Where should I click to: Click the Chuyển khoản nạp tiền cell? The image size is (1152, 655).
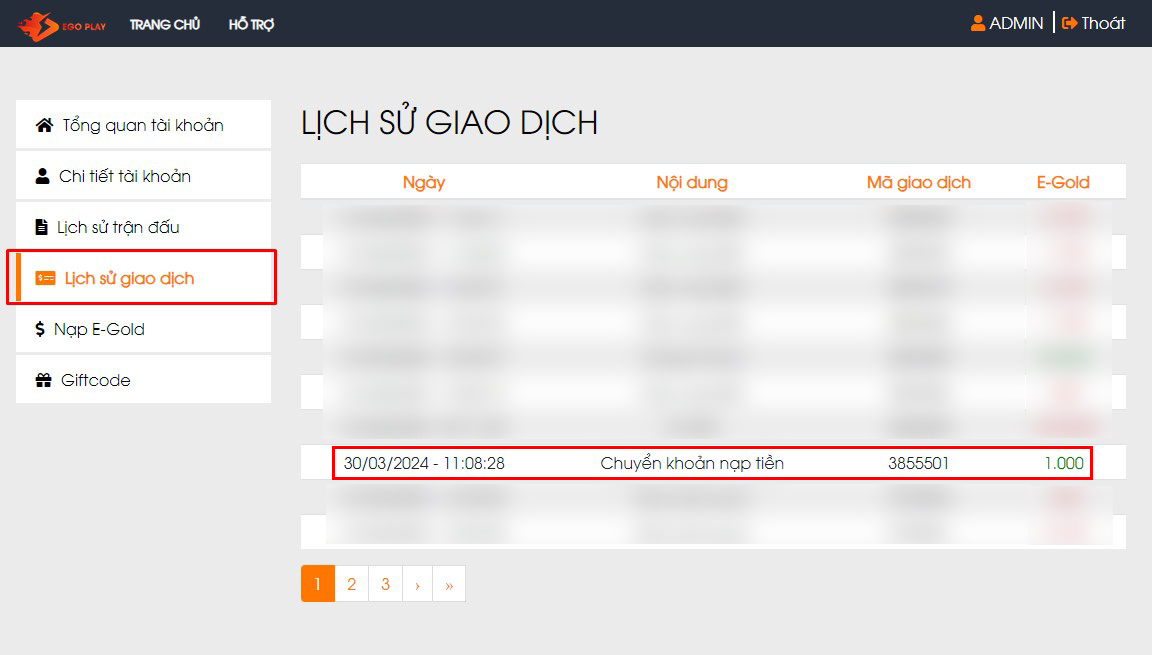(692, 463)
